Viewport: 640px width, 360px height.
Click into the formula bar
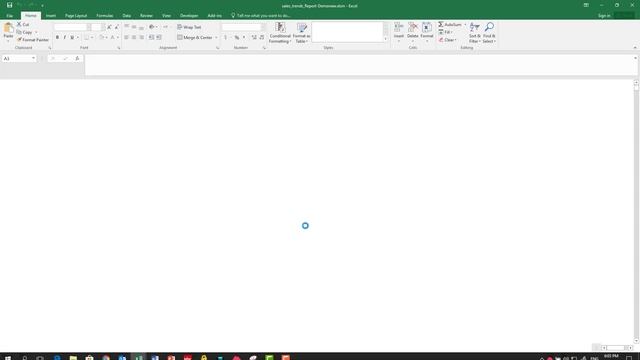[359, 64]
